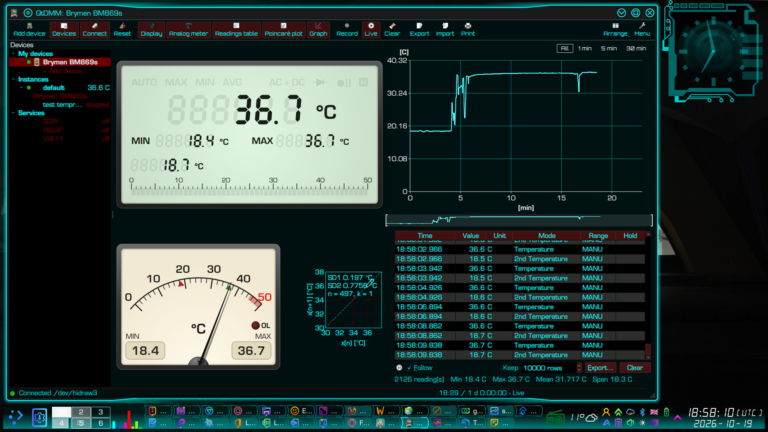768x432 pixels.
Task: Click the readings table vertical scrollbar thumb
Action: (x=648, y=350)
